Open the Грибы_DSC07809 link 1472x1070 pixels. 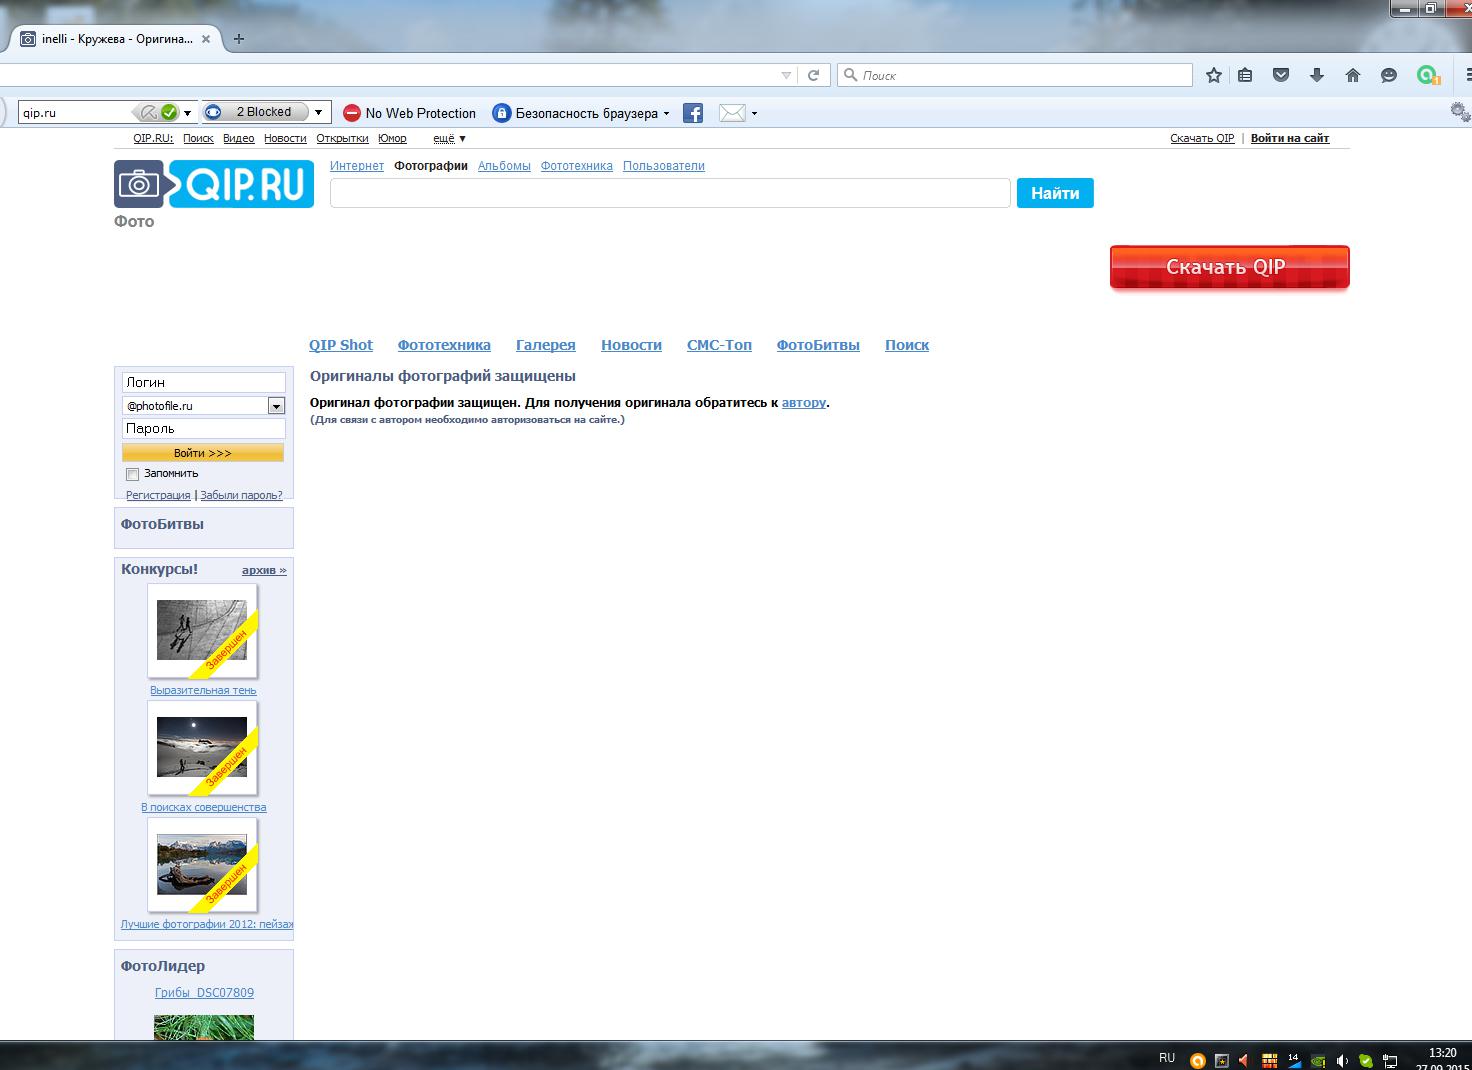(204, 993)
